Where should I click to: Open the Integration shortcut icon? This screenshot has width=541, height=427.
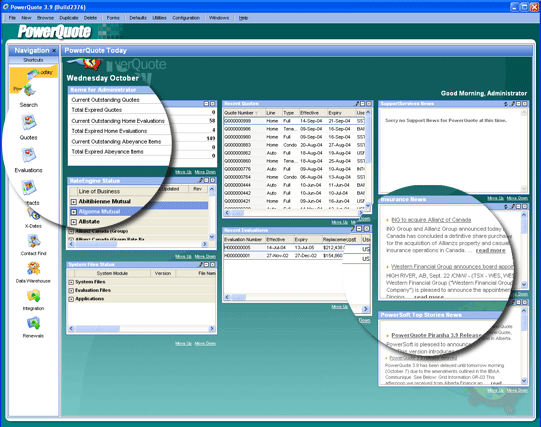[33, 296]
